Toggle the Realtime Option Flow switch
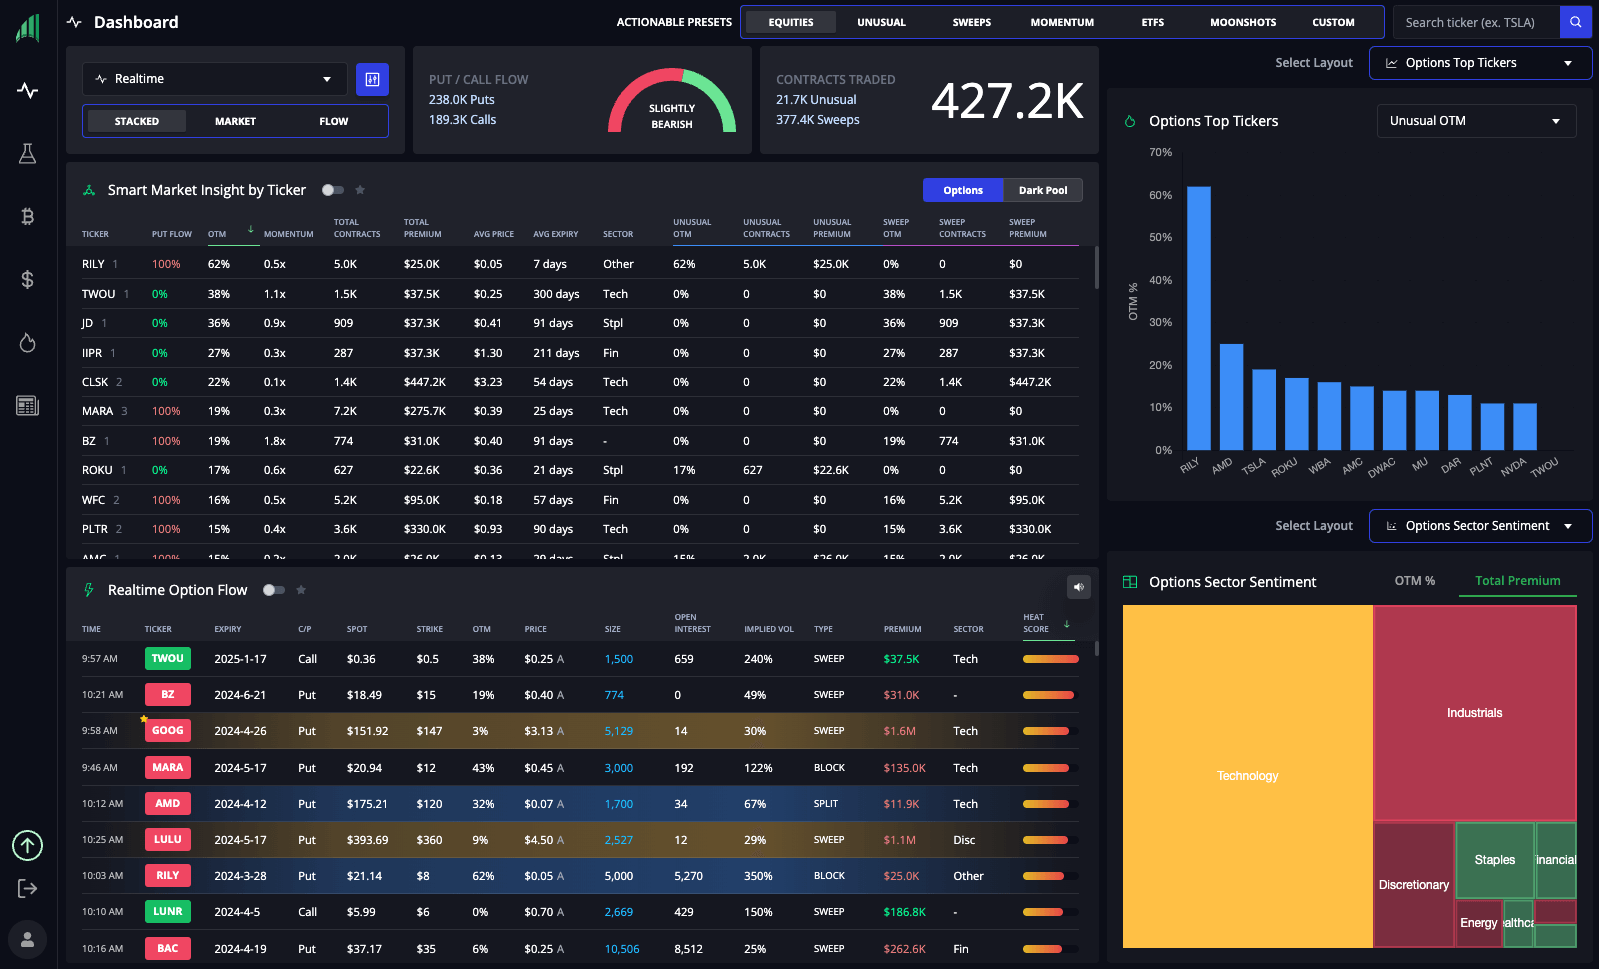This screenshot has height=969, width=1599. pos(273,590)
